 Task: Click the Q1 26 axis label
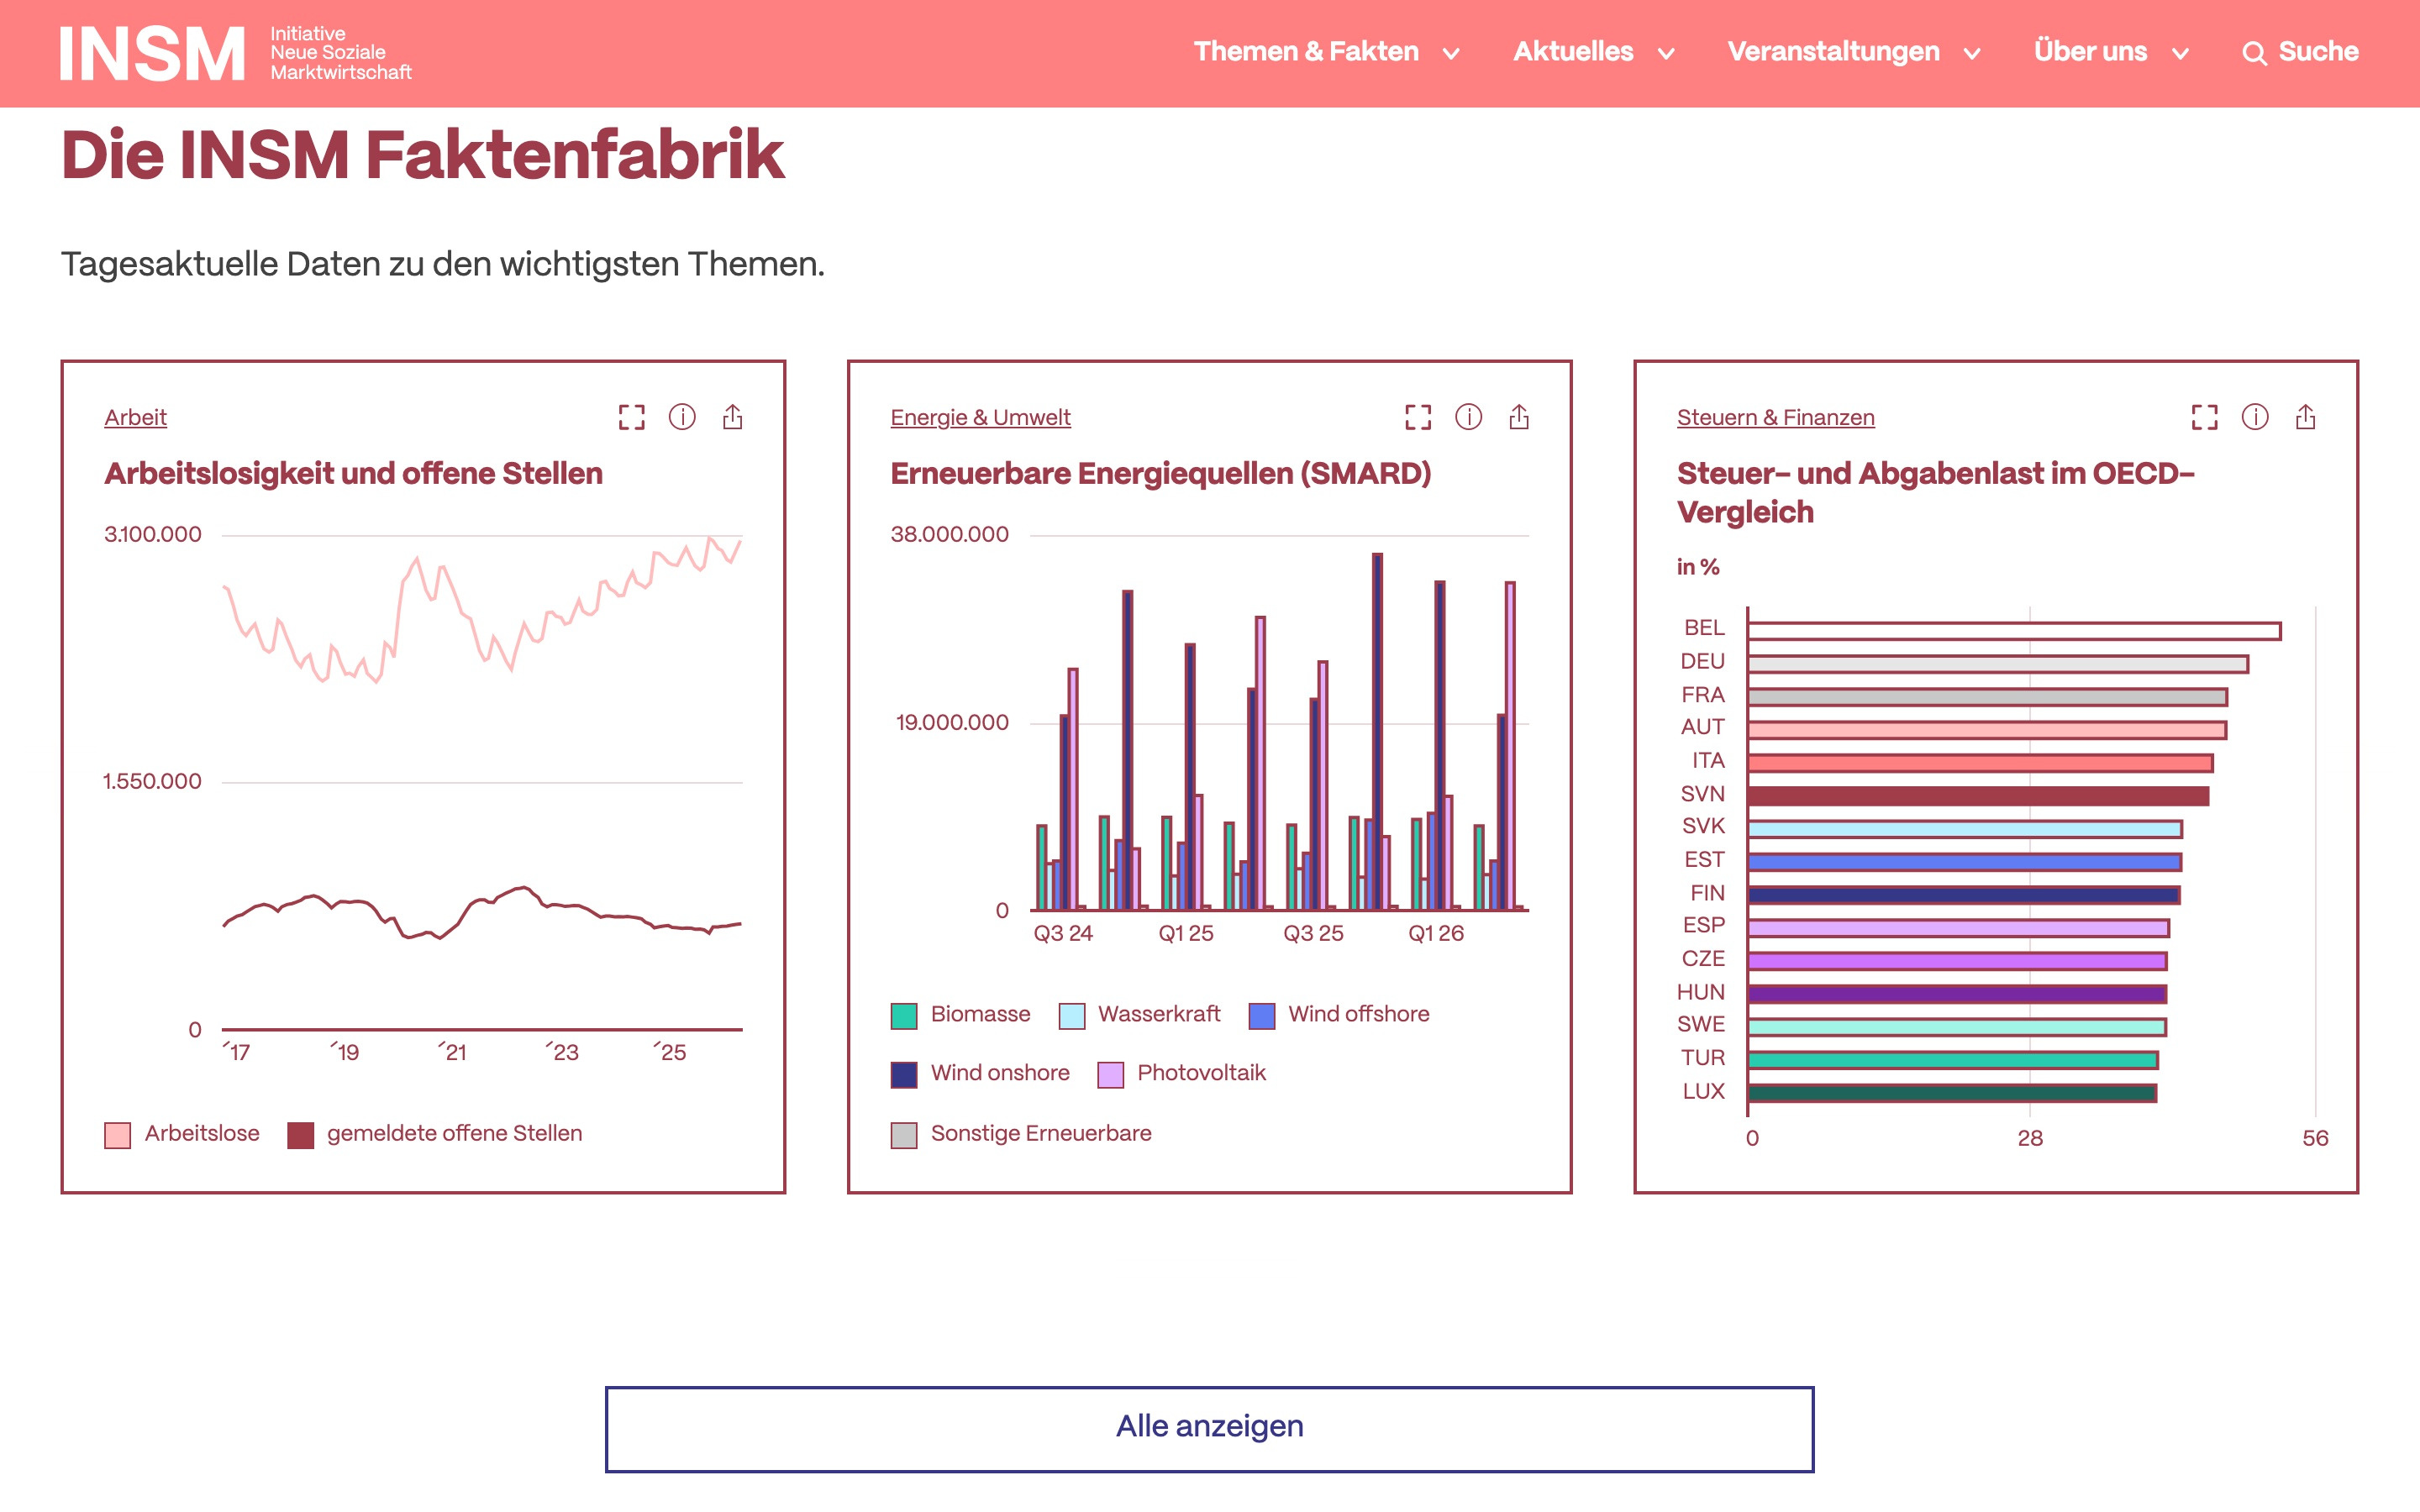point(1436,934)
